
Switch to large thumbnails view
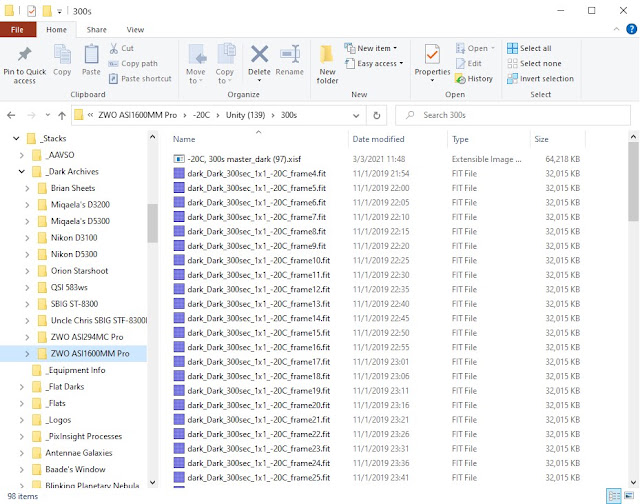coord(629,496)
